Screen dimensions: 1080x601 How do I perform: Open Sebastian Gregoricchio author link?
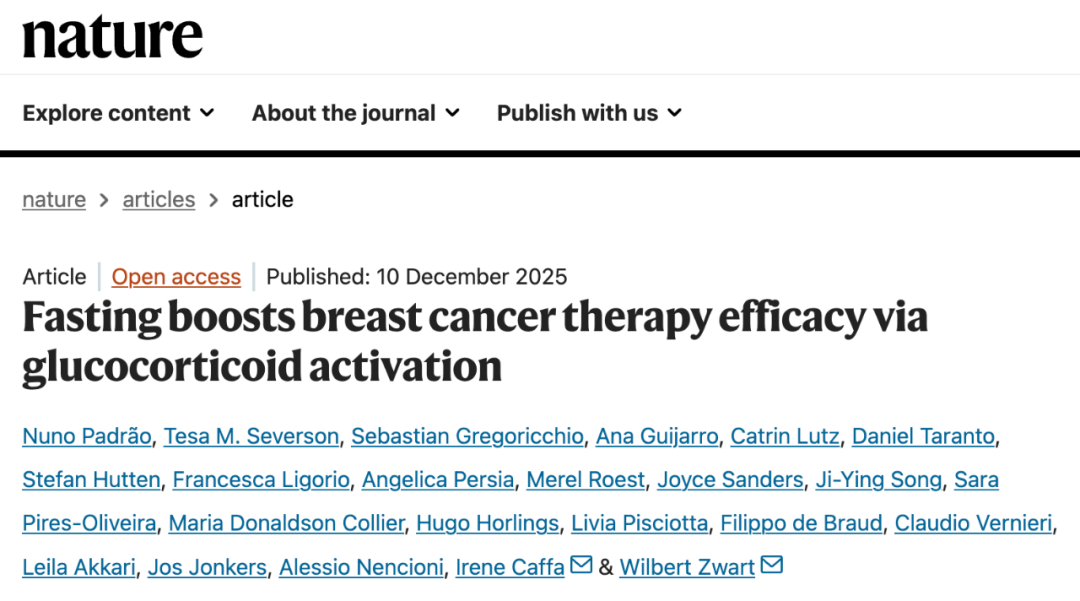coord(467,436)
